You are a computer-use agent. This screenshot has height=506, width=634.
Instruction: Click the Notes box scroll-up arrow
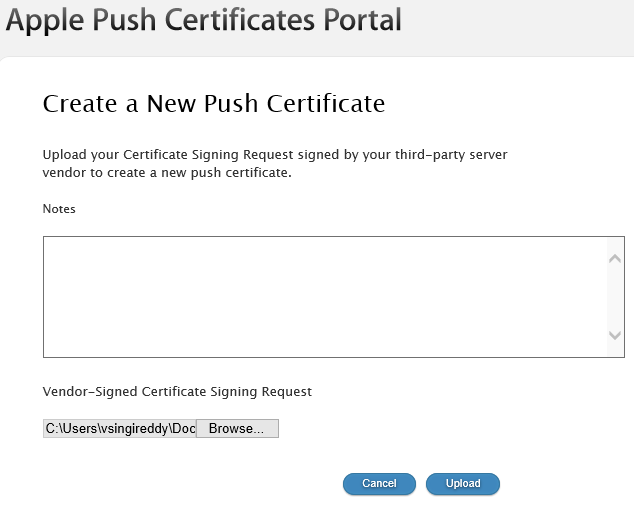coord(615,258)
